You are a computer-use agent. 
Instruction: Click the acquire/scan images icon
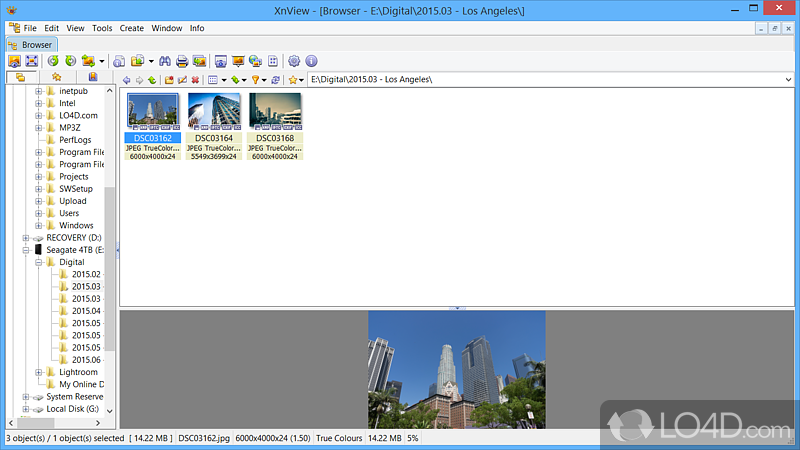[x=199, y=61]
